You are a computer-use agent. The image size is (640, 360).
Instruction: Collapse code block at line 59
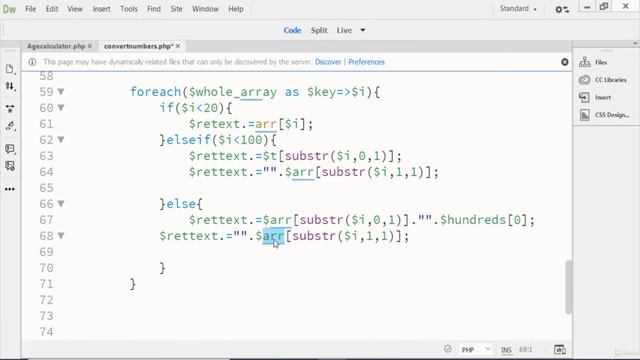coord(61,92)
